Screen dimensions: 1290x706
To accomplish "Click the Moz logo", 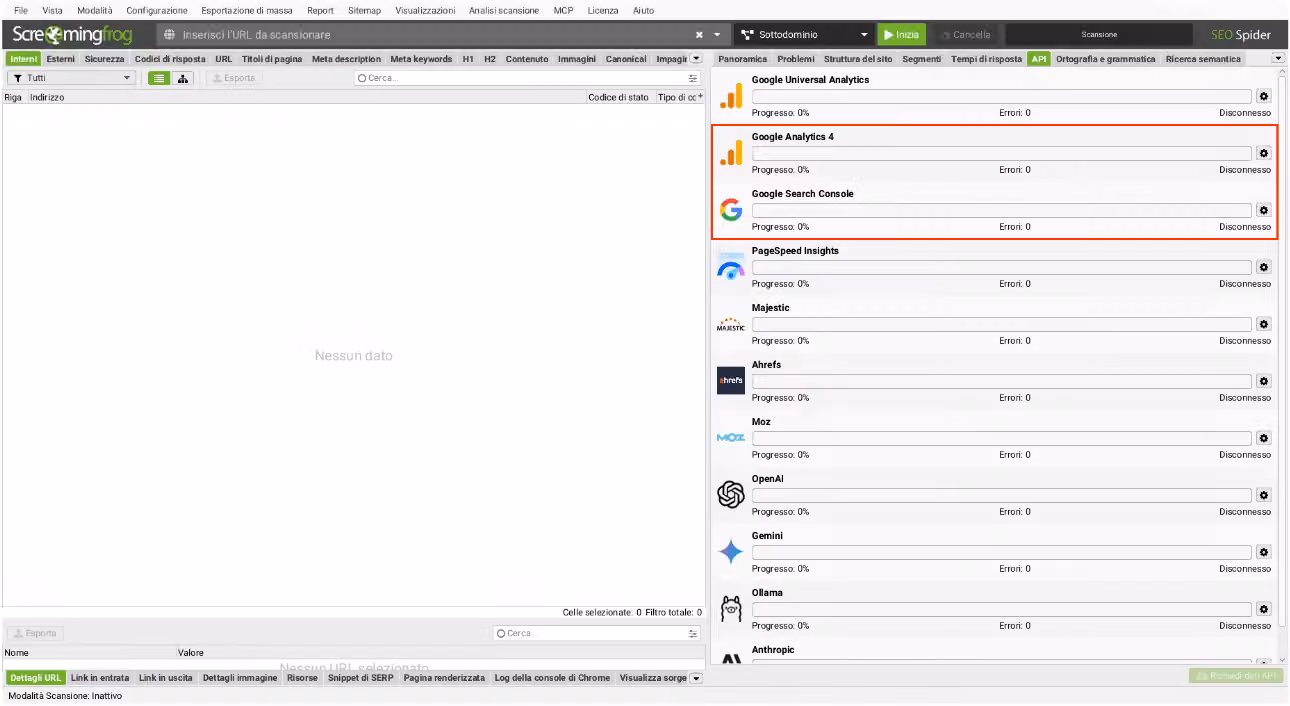I will [x=731, y=438].
